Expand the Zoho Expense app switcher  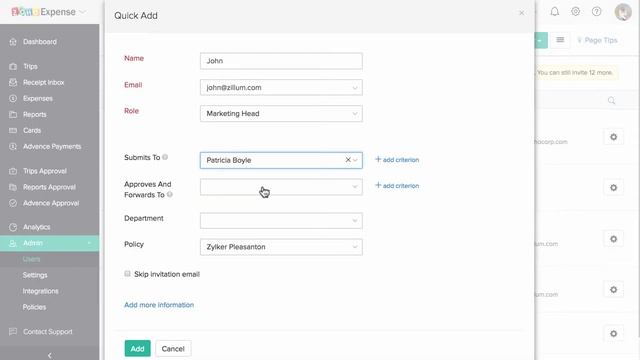[82, 12]
